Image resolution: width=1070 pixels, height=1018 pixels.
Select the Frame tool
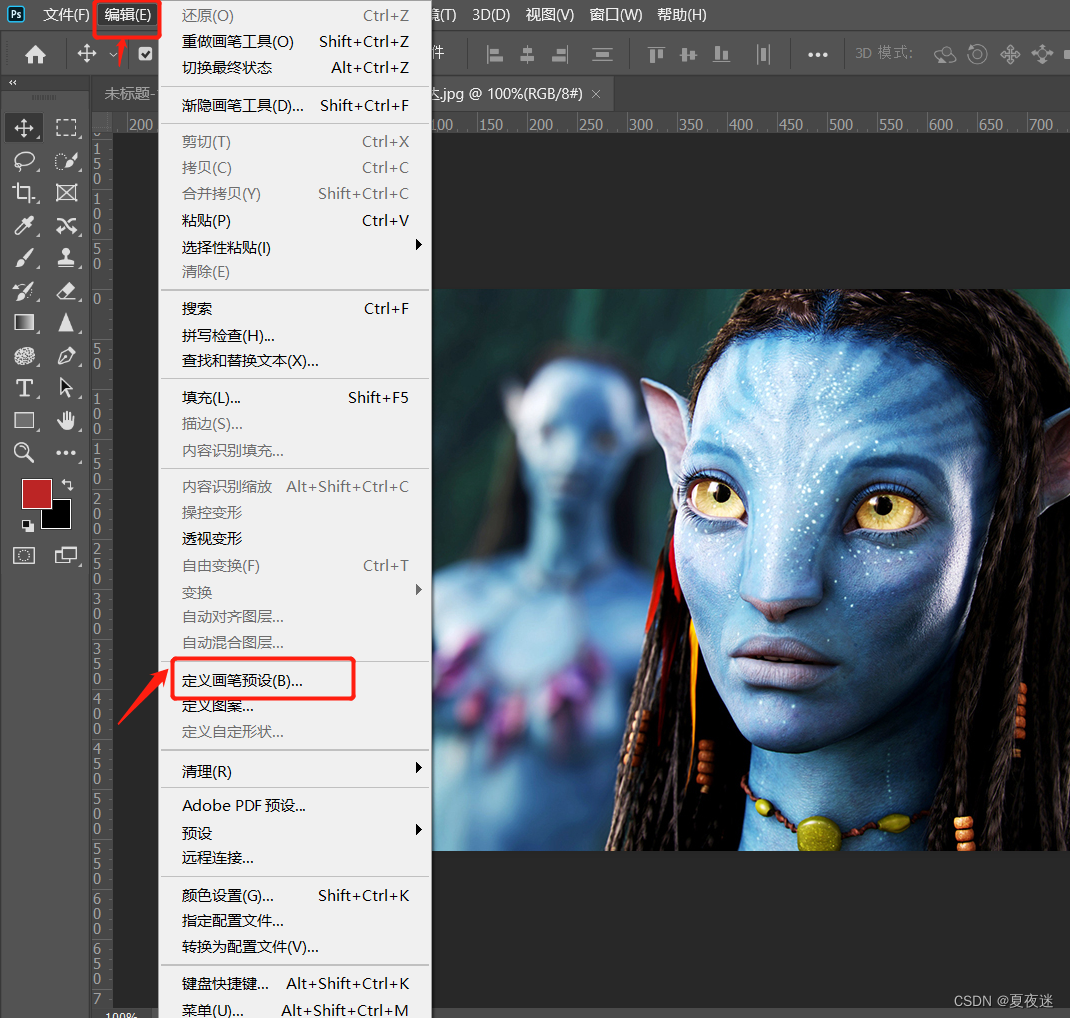pos(66,193)
